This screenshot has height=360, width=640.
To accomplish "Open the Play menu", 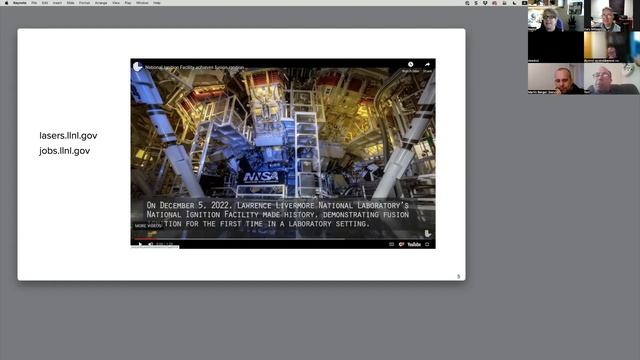I will point(128,3).
